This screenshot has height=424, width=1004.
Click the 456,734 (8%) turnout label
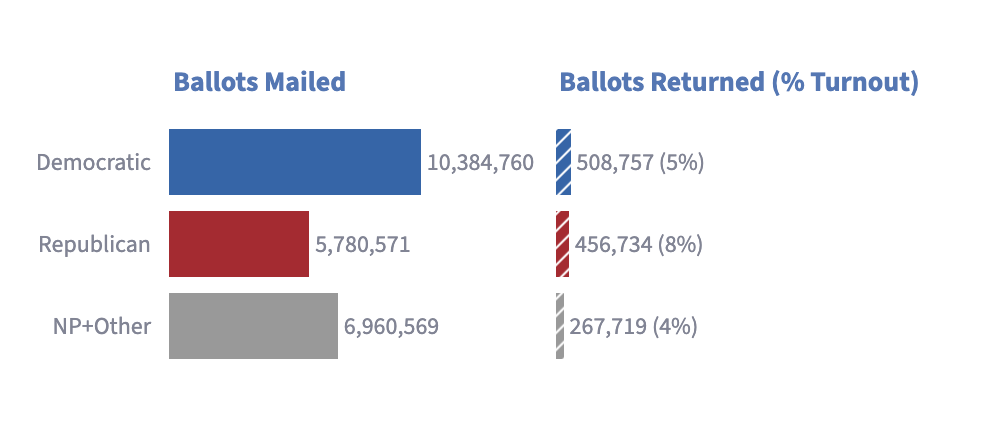(638, 245)
